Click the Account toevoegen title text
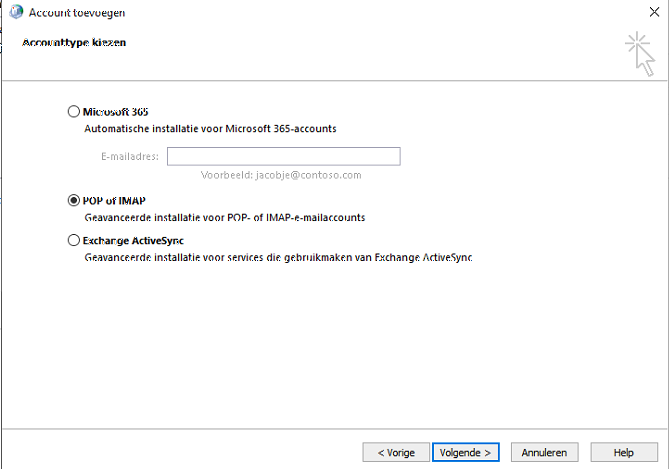Screen dimensions: 669x469 (x=77, y=13)
